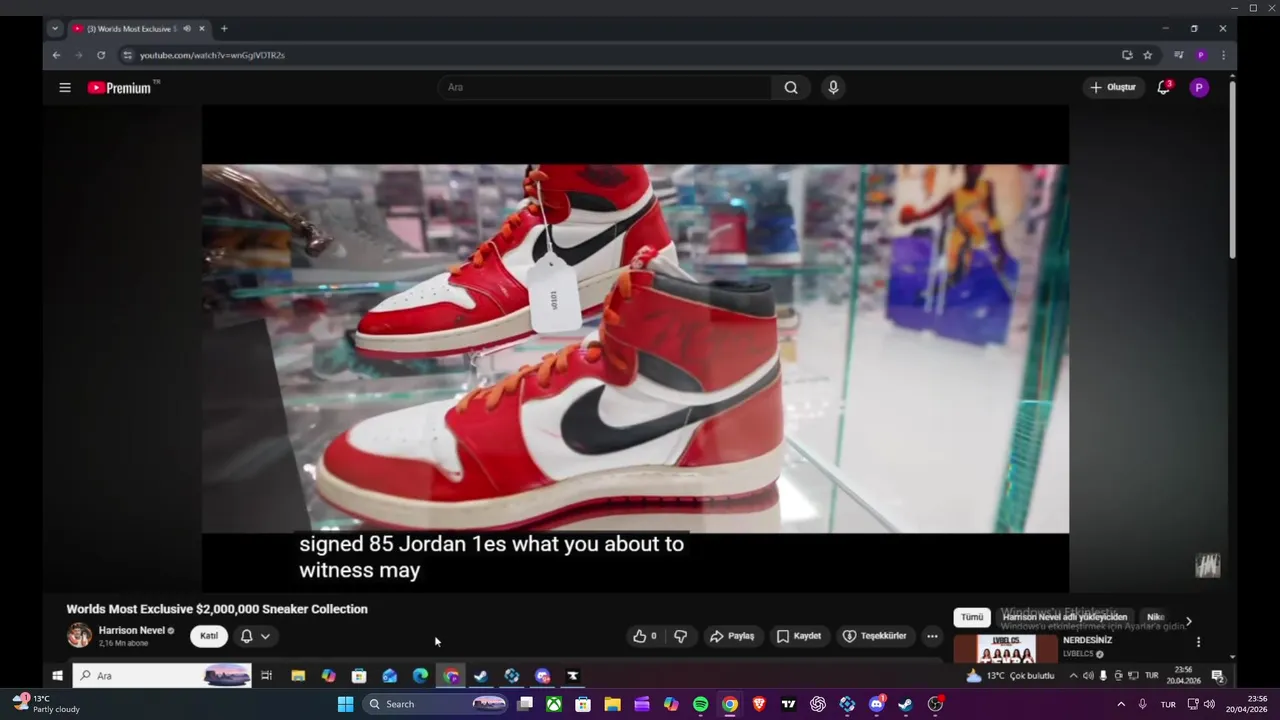Open Windows 10 notification center icon
The image size is (1280, 720).
[x=1217, y=676]
